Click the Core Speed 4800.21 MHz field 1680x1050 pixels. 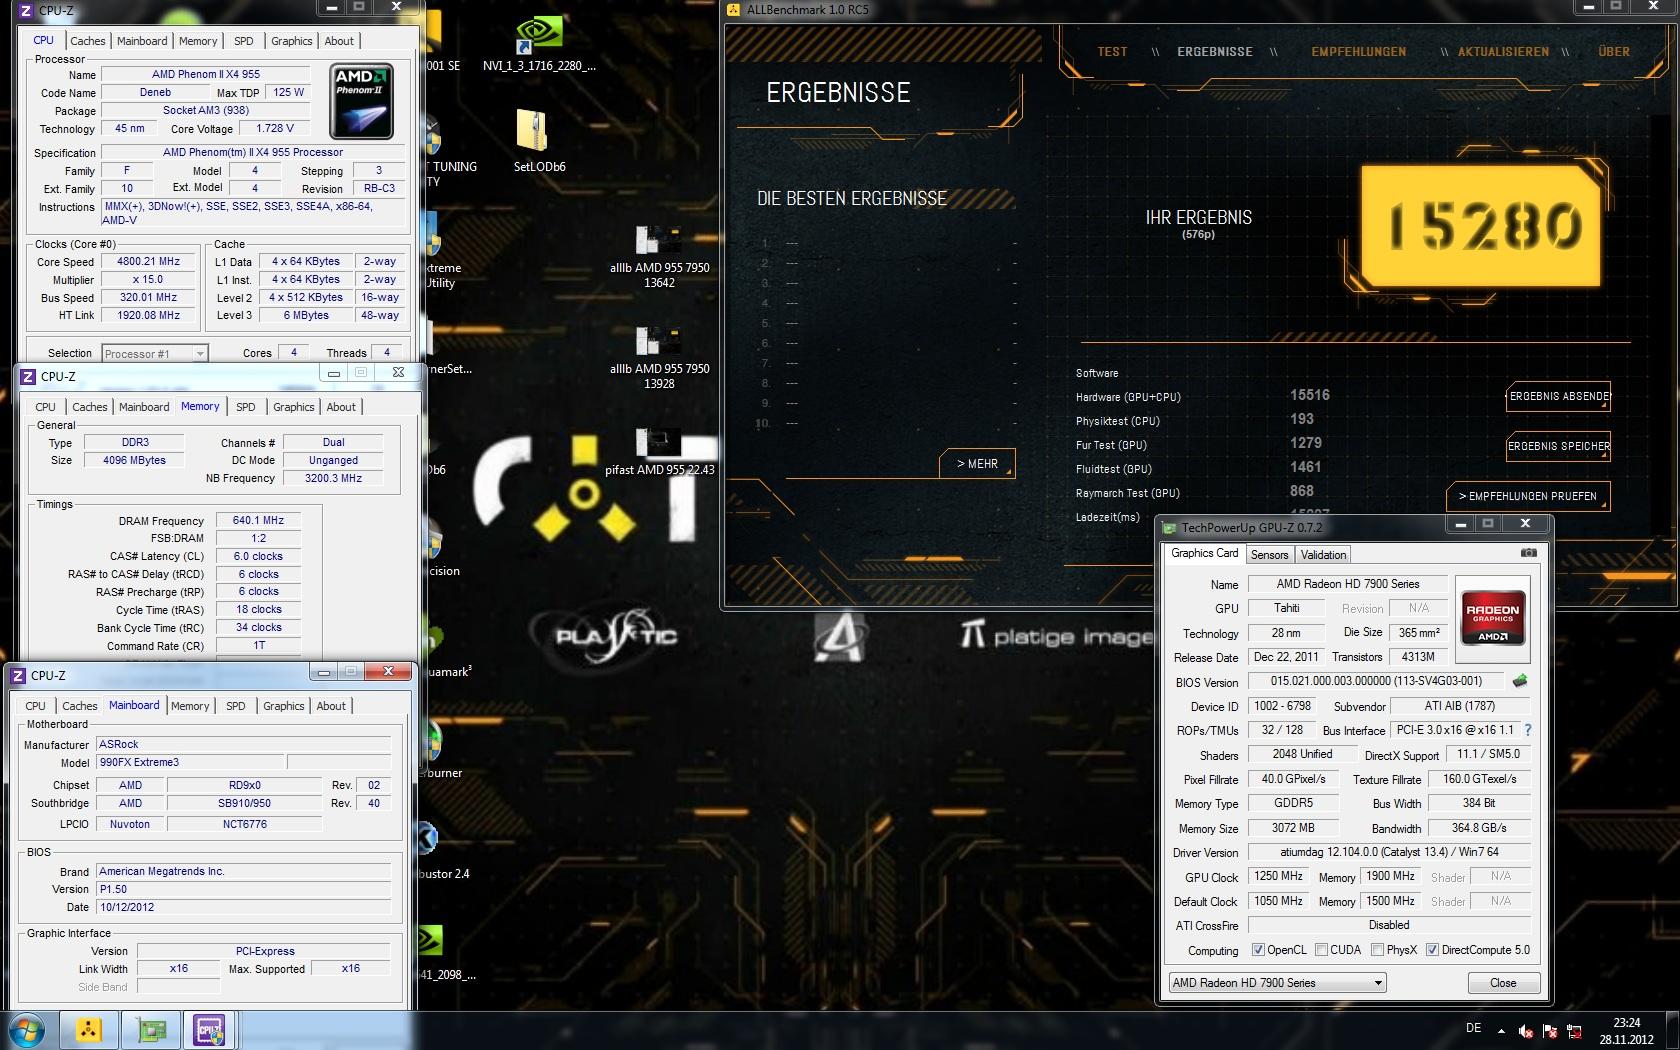pyautogui.click(x=148, y=262)
